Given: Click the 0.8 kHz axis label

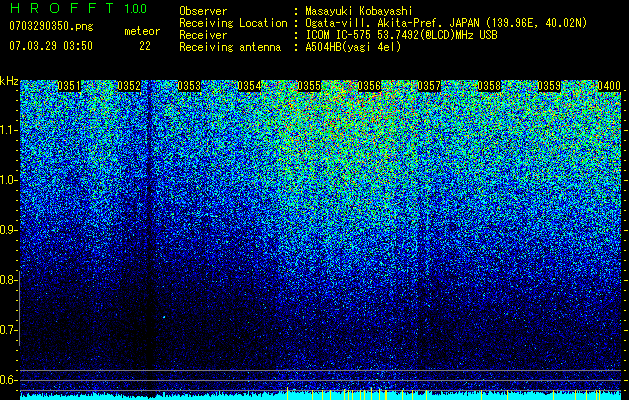Looking at the screenshot, I should (8, 280).
